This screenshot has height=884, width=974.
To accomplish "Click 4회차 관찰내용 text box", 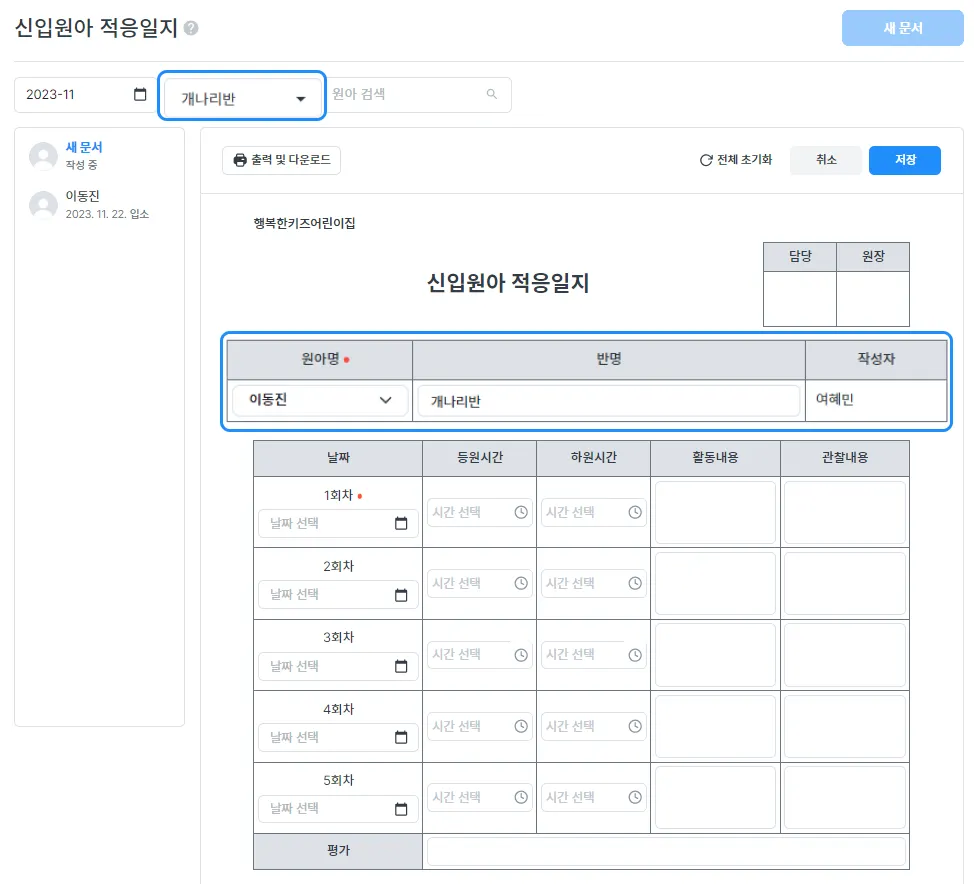I will (x=845, y=726).
